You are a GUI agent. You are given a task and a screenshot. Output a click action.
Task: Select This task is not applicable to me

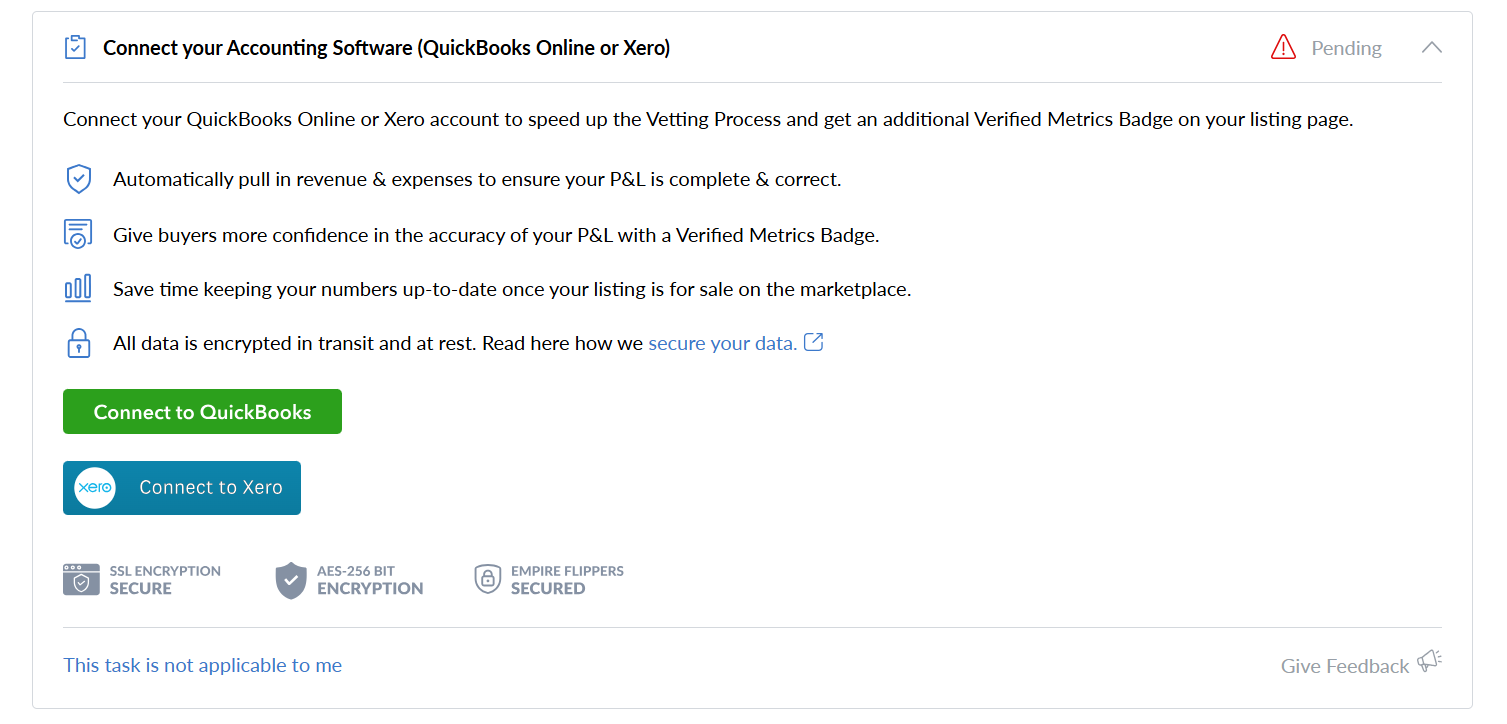(x=202, y=665)
